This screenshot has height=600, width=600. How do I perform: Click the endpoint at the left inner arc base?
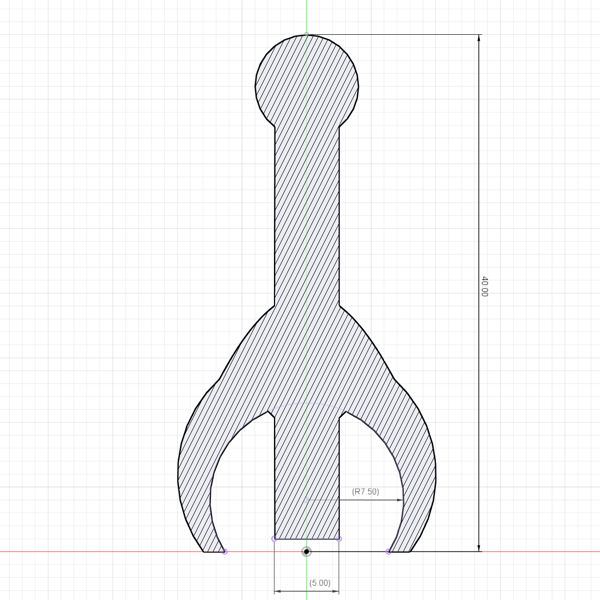[225, 551]
